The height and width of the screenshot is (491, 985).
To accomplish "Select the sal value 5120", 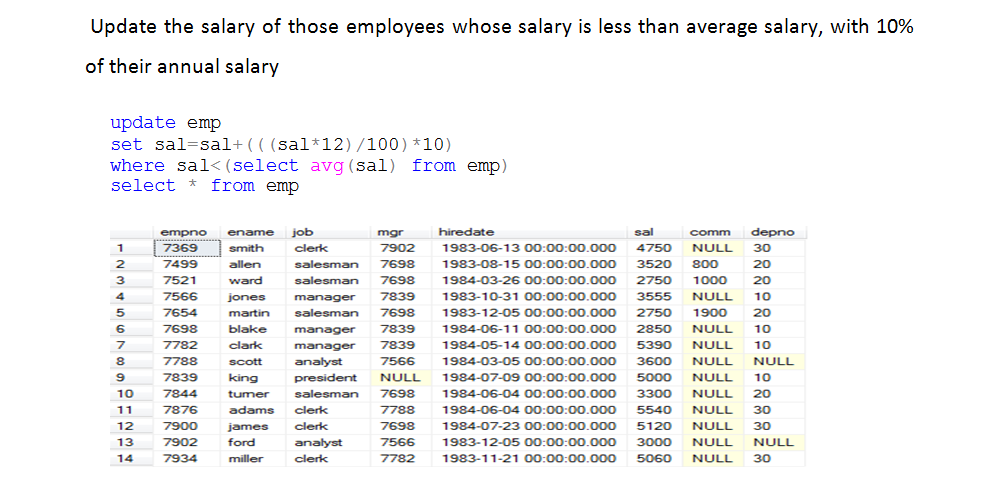I will point(654,426).
